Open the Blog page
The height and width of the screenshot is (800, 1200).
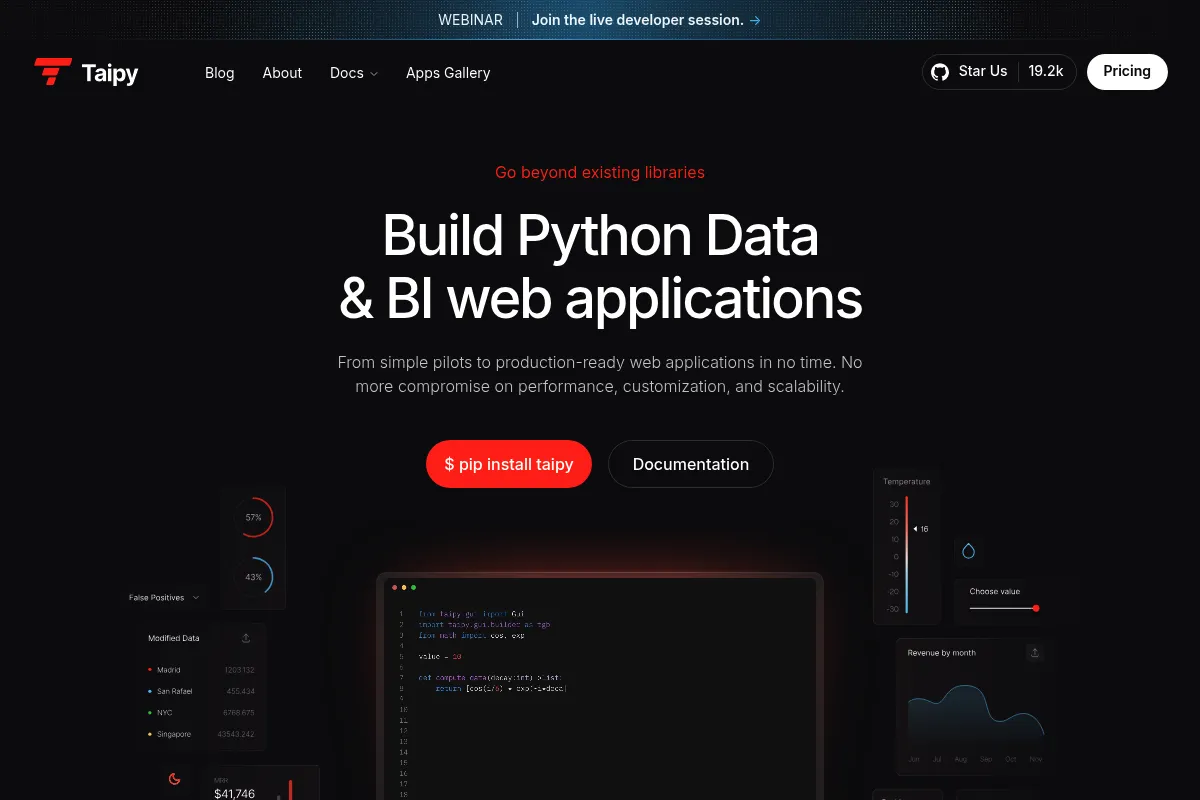click(x=219, y=73)
